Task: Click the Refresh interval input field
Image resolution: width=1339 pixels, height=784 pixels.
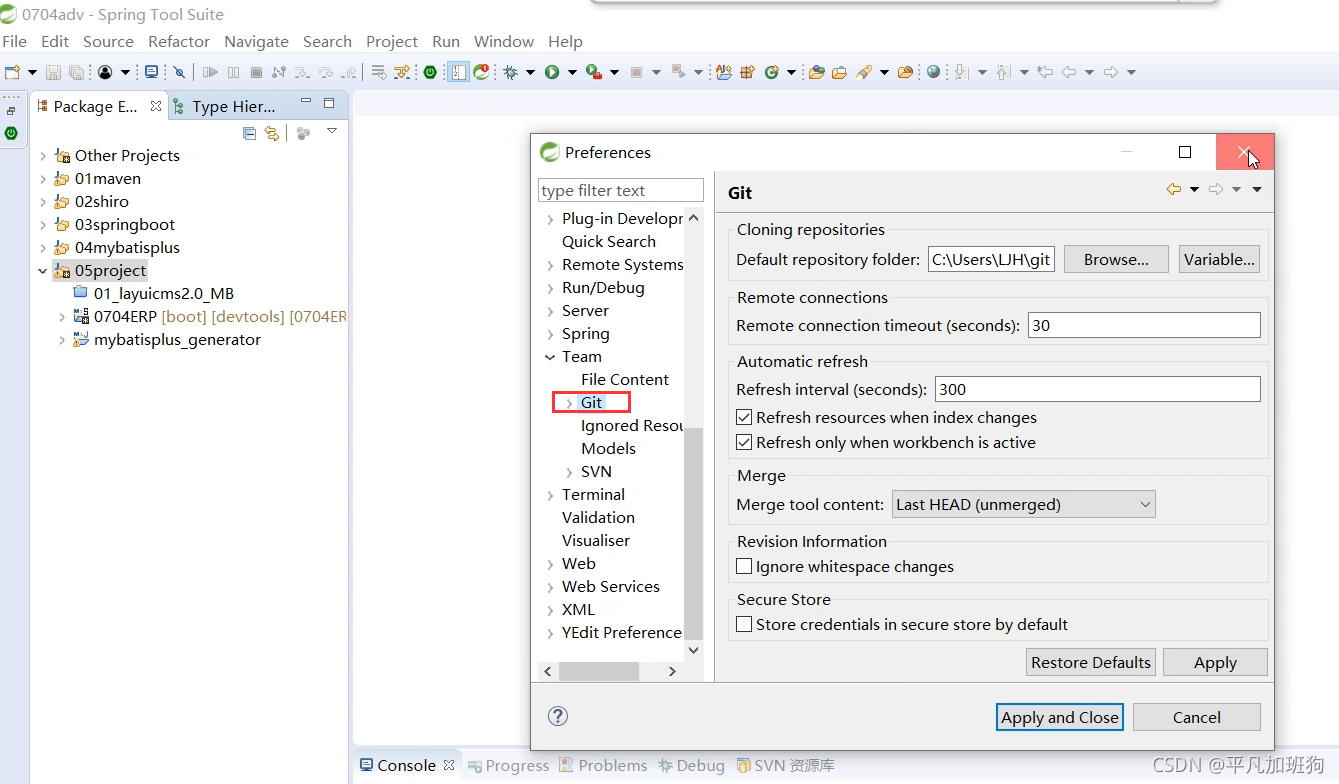Action: click(1097, 389)
